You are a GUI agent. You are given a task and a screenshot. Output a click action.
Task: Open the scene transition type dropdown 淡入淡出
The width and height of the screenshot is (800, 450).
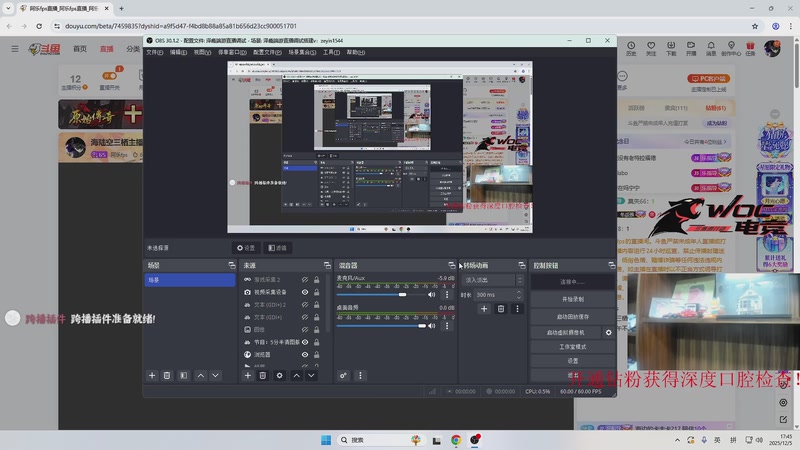tap(492, 280)
